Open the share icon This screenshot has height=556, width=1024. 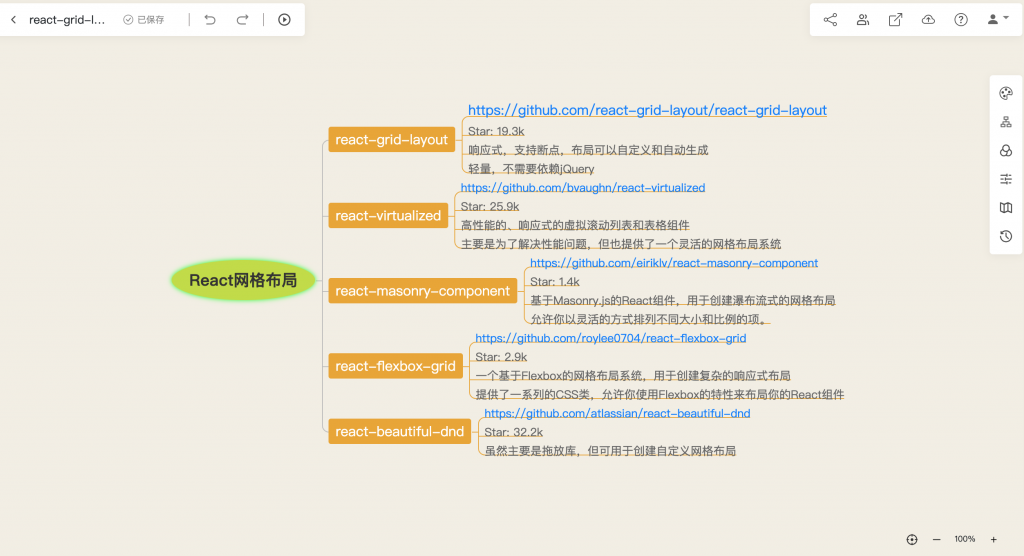click(x=830, y=20)
